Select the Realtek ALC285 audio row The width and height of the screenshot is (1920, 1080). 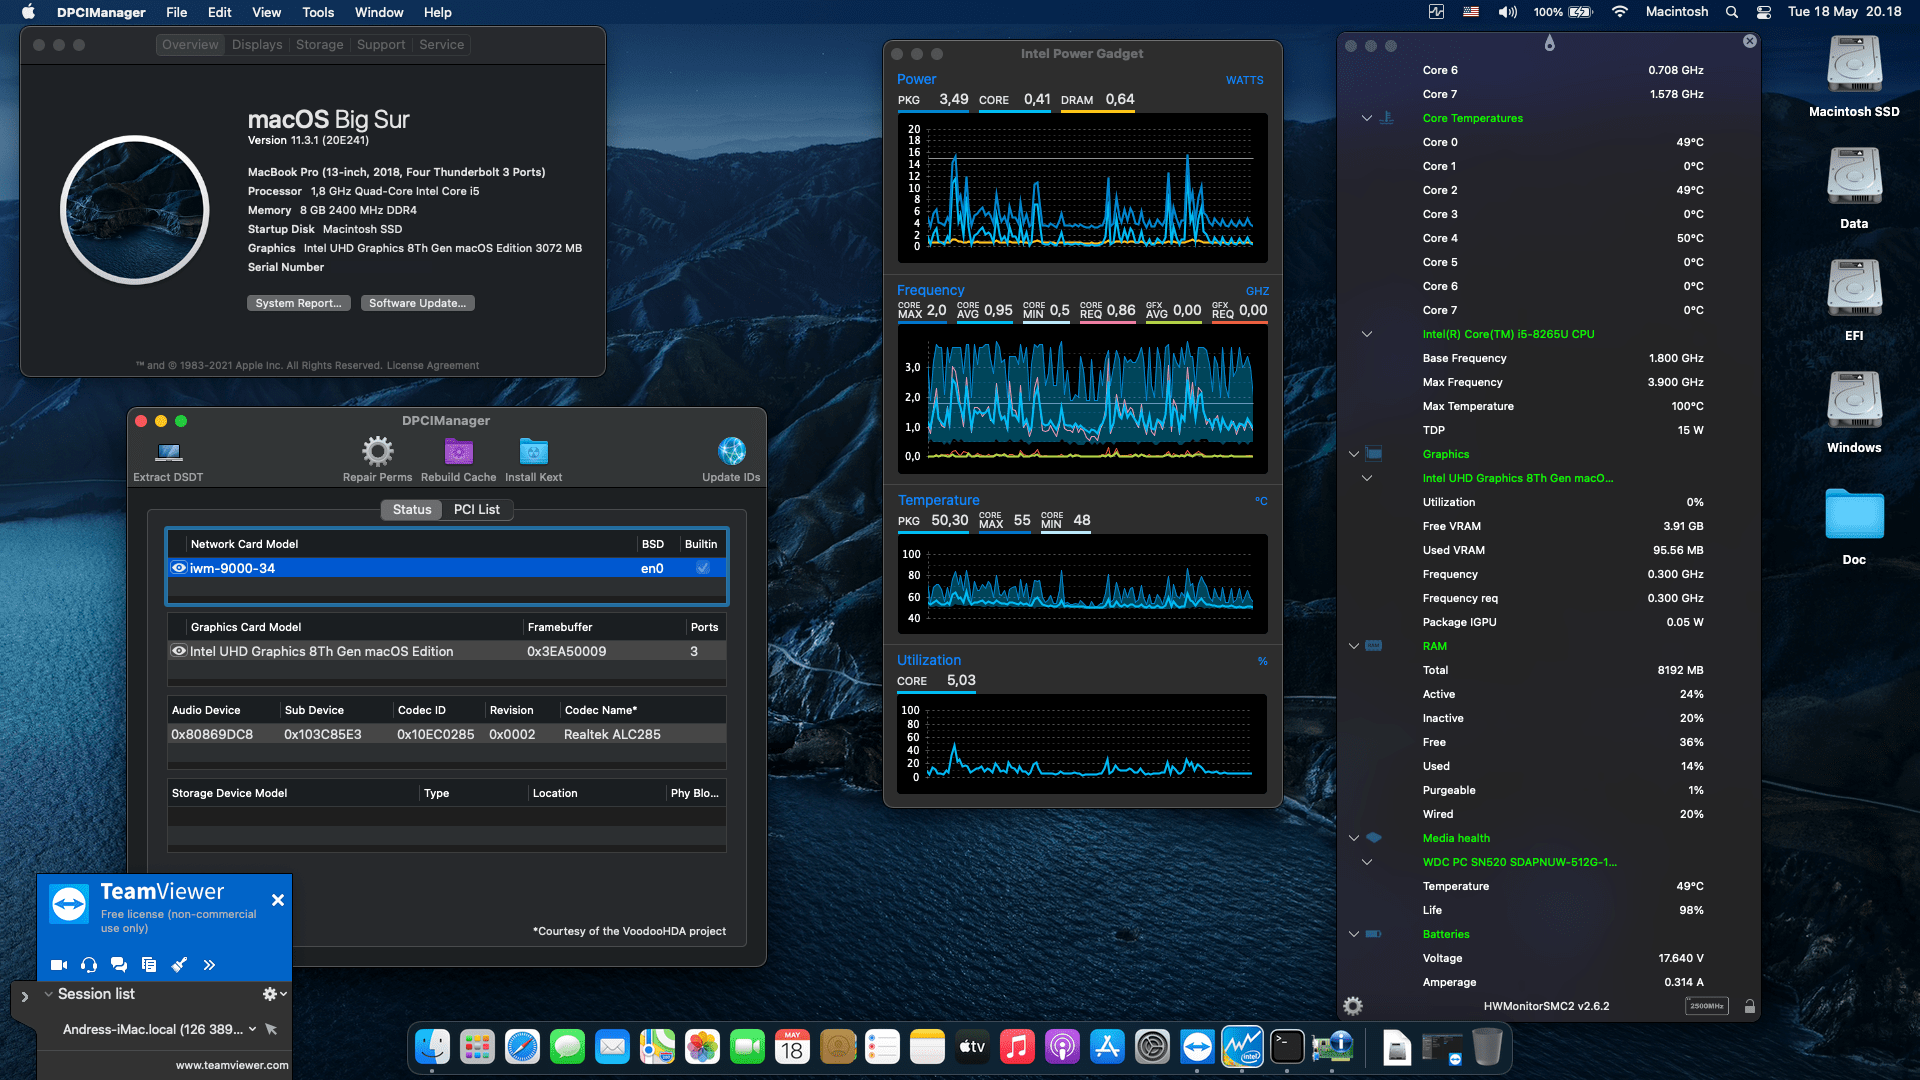(446, 734)
